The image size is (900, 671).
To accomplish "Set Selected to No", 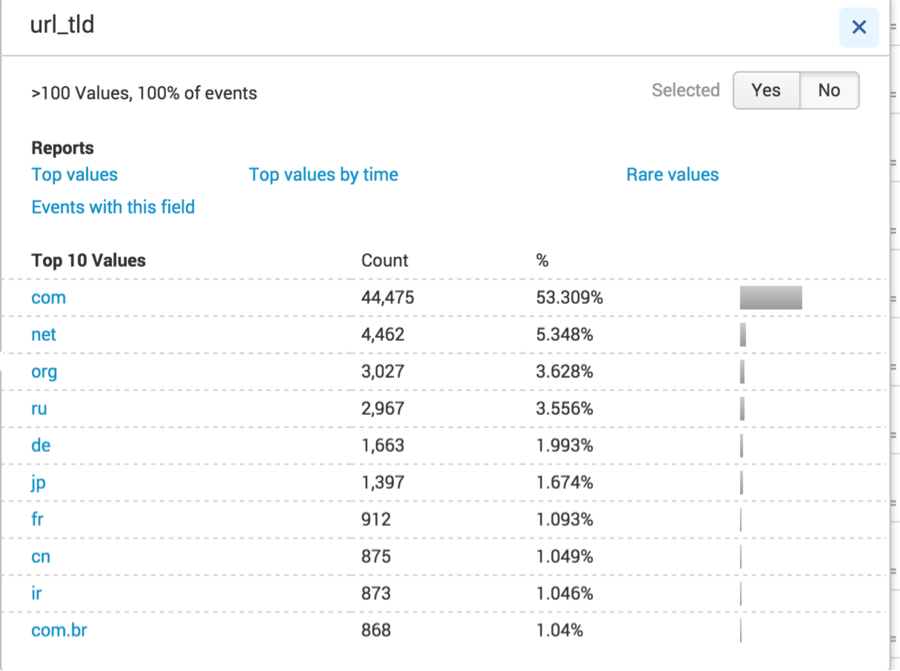I will click(x=829, y=90).
